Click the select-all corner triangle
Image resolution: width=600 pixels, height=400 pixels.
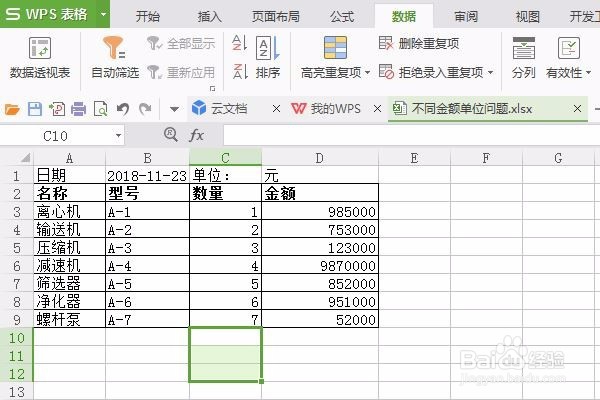point(25,158)
